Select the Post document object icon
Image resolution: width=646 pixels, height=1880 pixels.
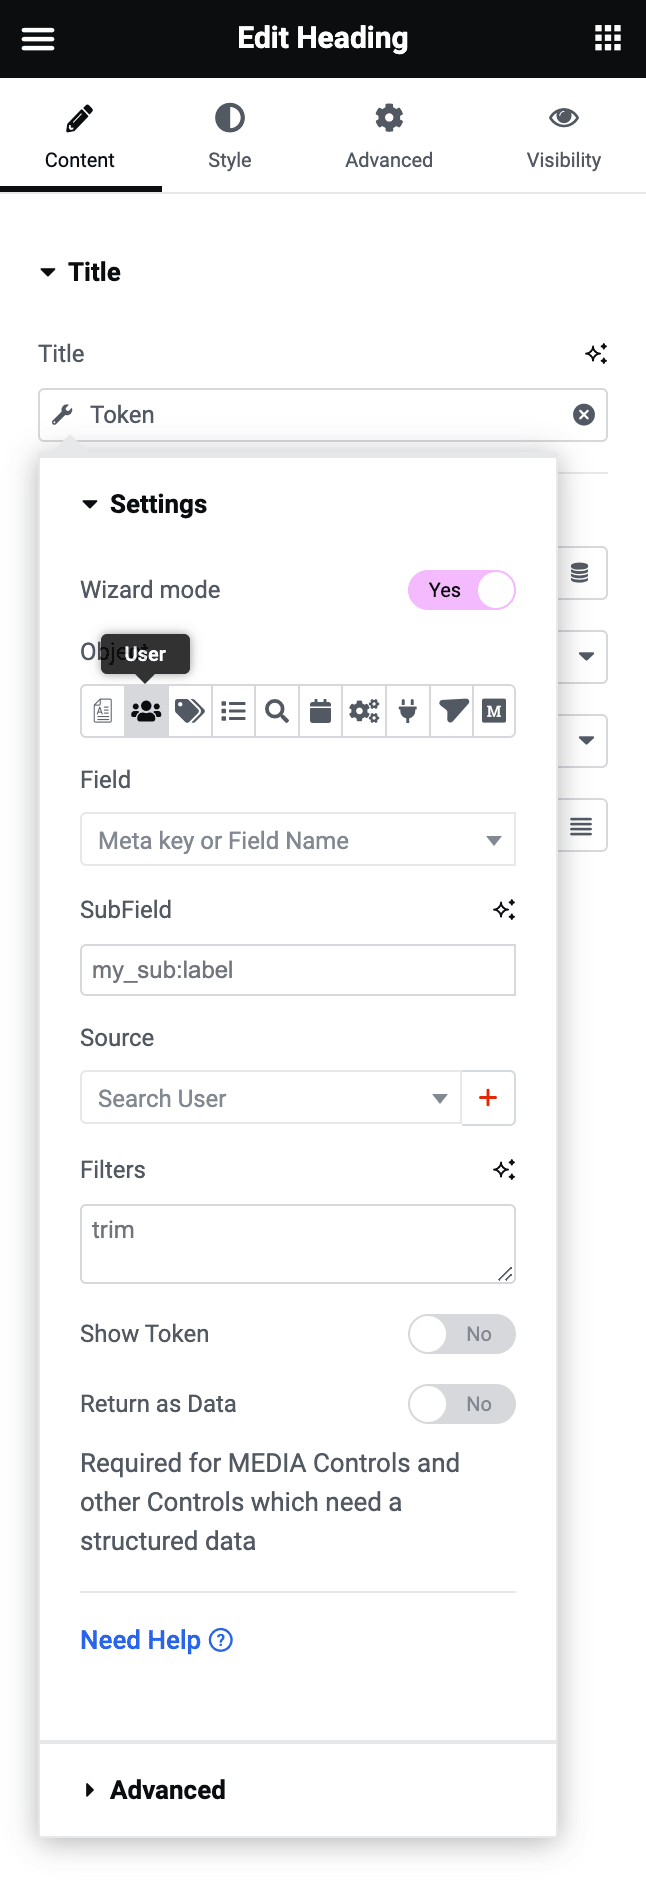click(103, 711)
